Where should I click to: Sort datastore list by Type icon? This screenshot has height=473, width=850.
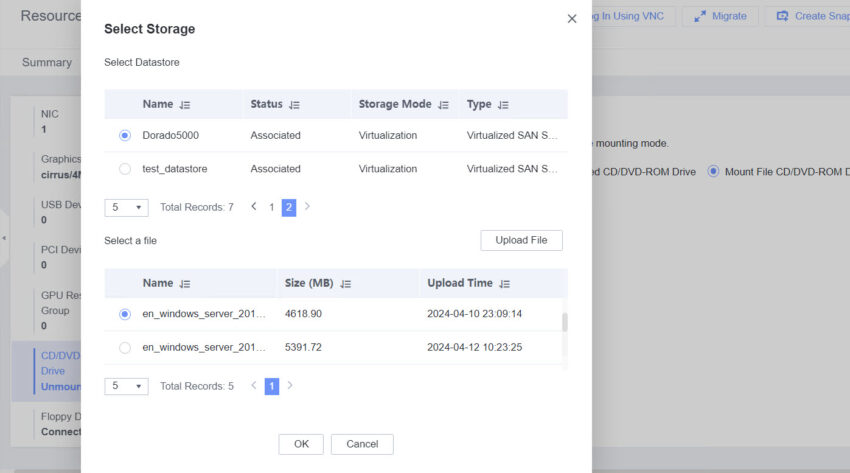503,105
